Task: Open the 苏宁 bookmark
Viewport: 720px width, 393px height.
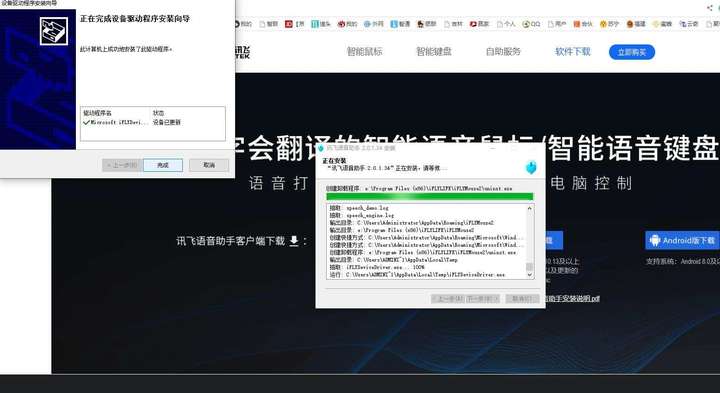Action: point(609,24)
